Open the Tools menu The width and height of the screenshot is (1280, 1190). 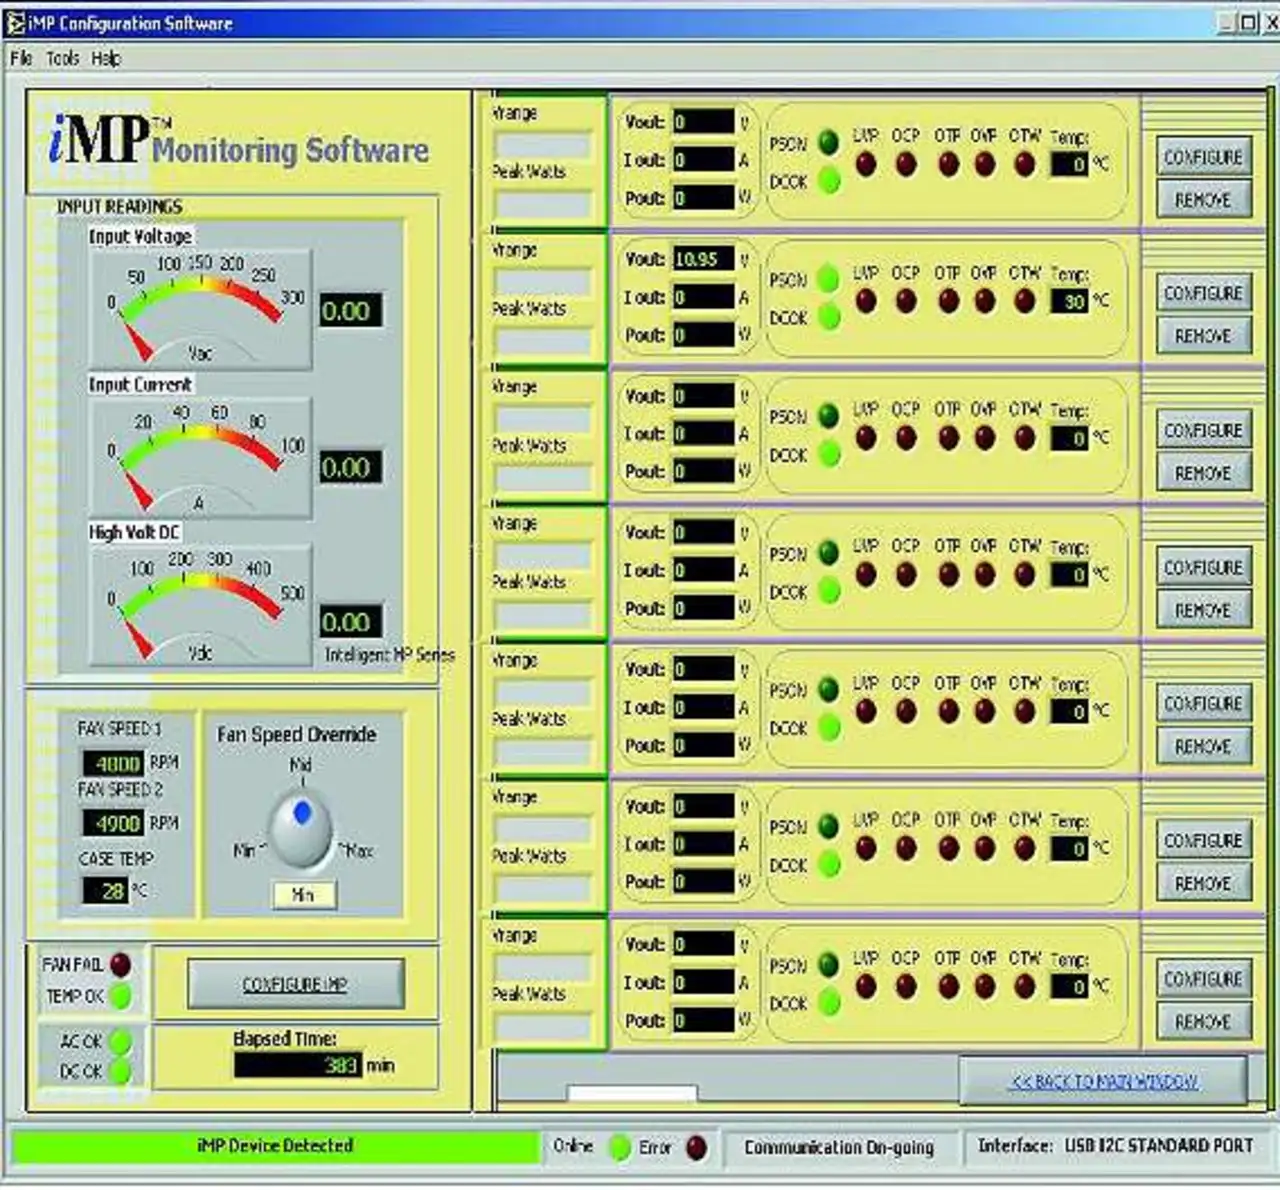click(62, 59)
